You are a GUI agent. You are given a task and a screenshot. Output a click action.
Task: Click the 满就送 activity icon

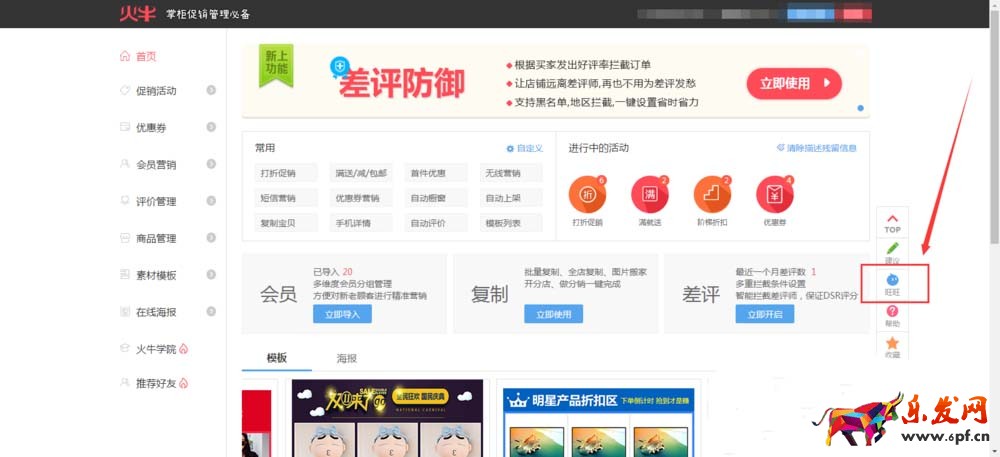[650, 194]
